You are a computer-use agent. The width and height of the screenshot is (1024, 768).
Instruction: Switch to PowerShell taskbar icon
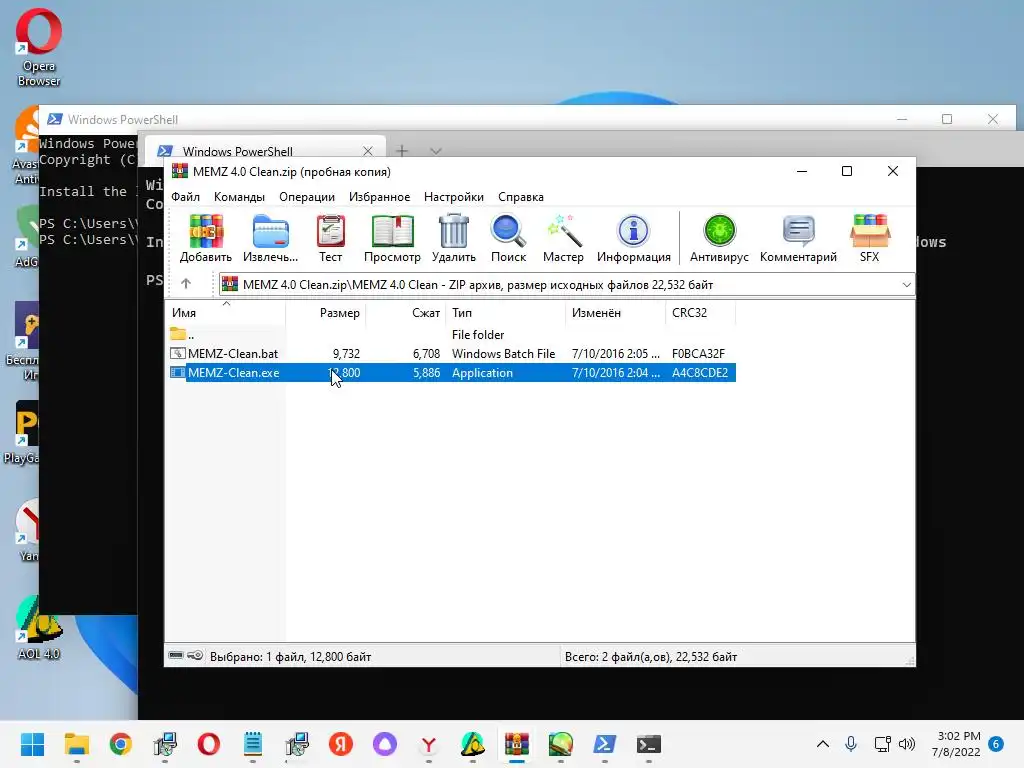605,744
